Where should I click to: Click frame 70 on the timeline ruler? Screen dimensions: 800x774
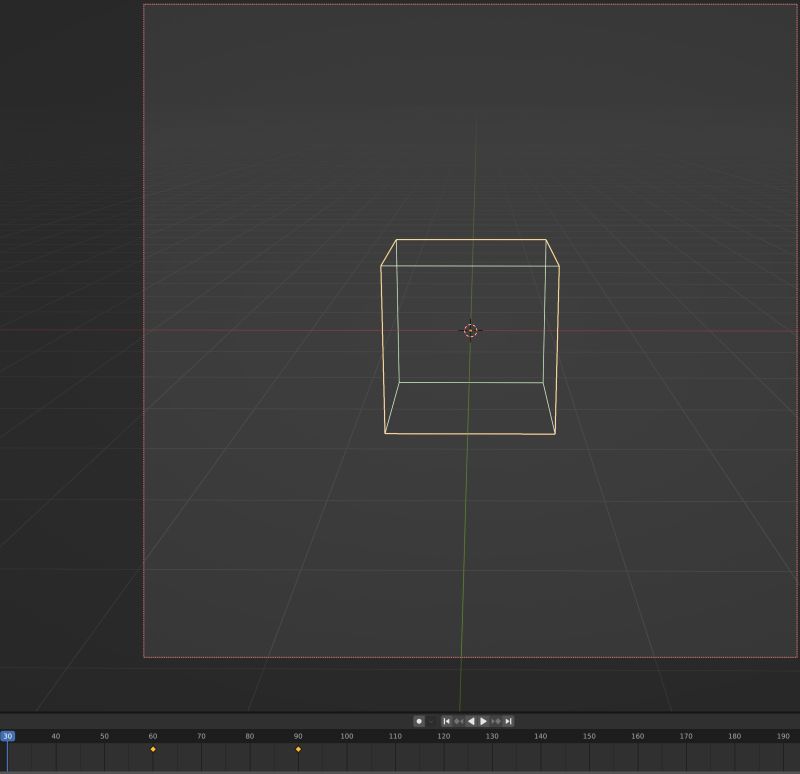point(202,735)
